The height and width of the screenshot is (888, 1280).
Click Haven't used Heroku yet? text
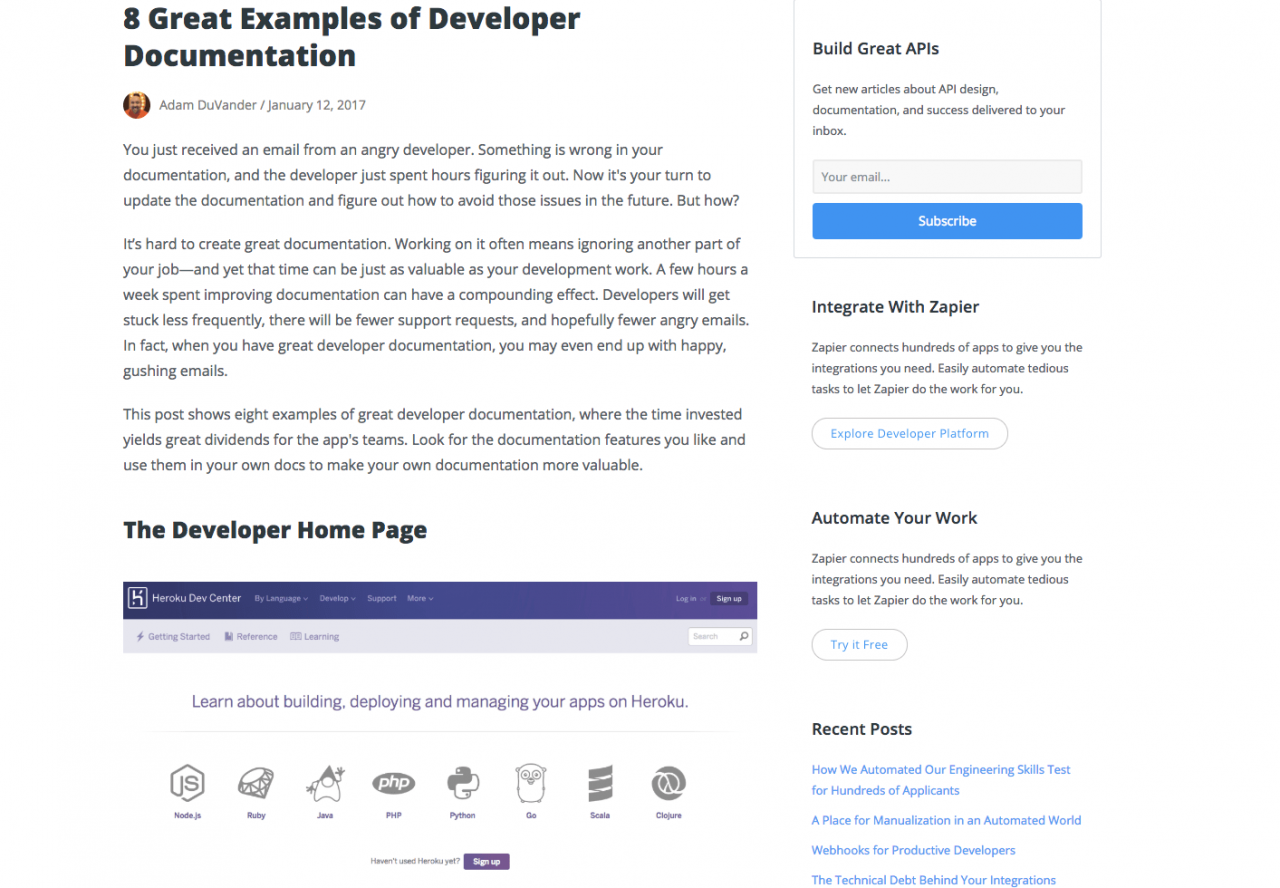(415, 861)
